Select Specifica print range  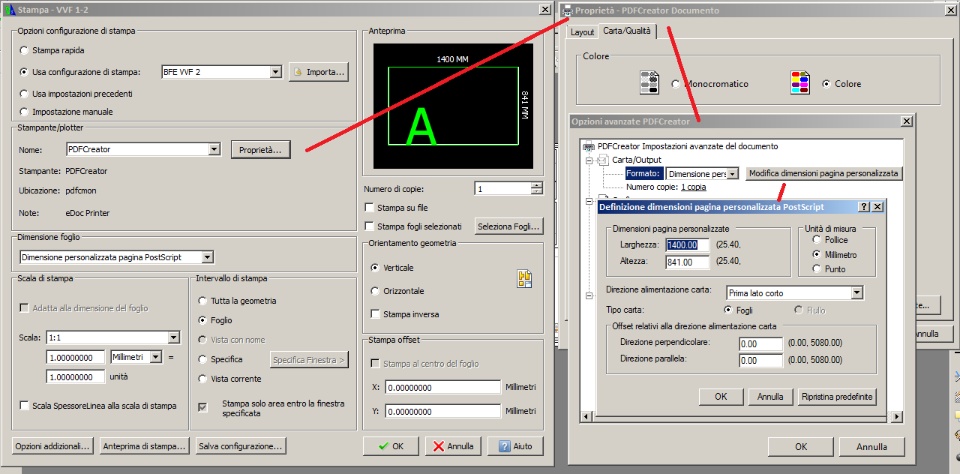click(202, 359)
